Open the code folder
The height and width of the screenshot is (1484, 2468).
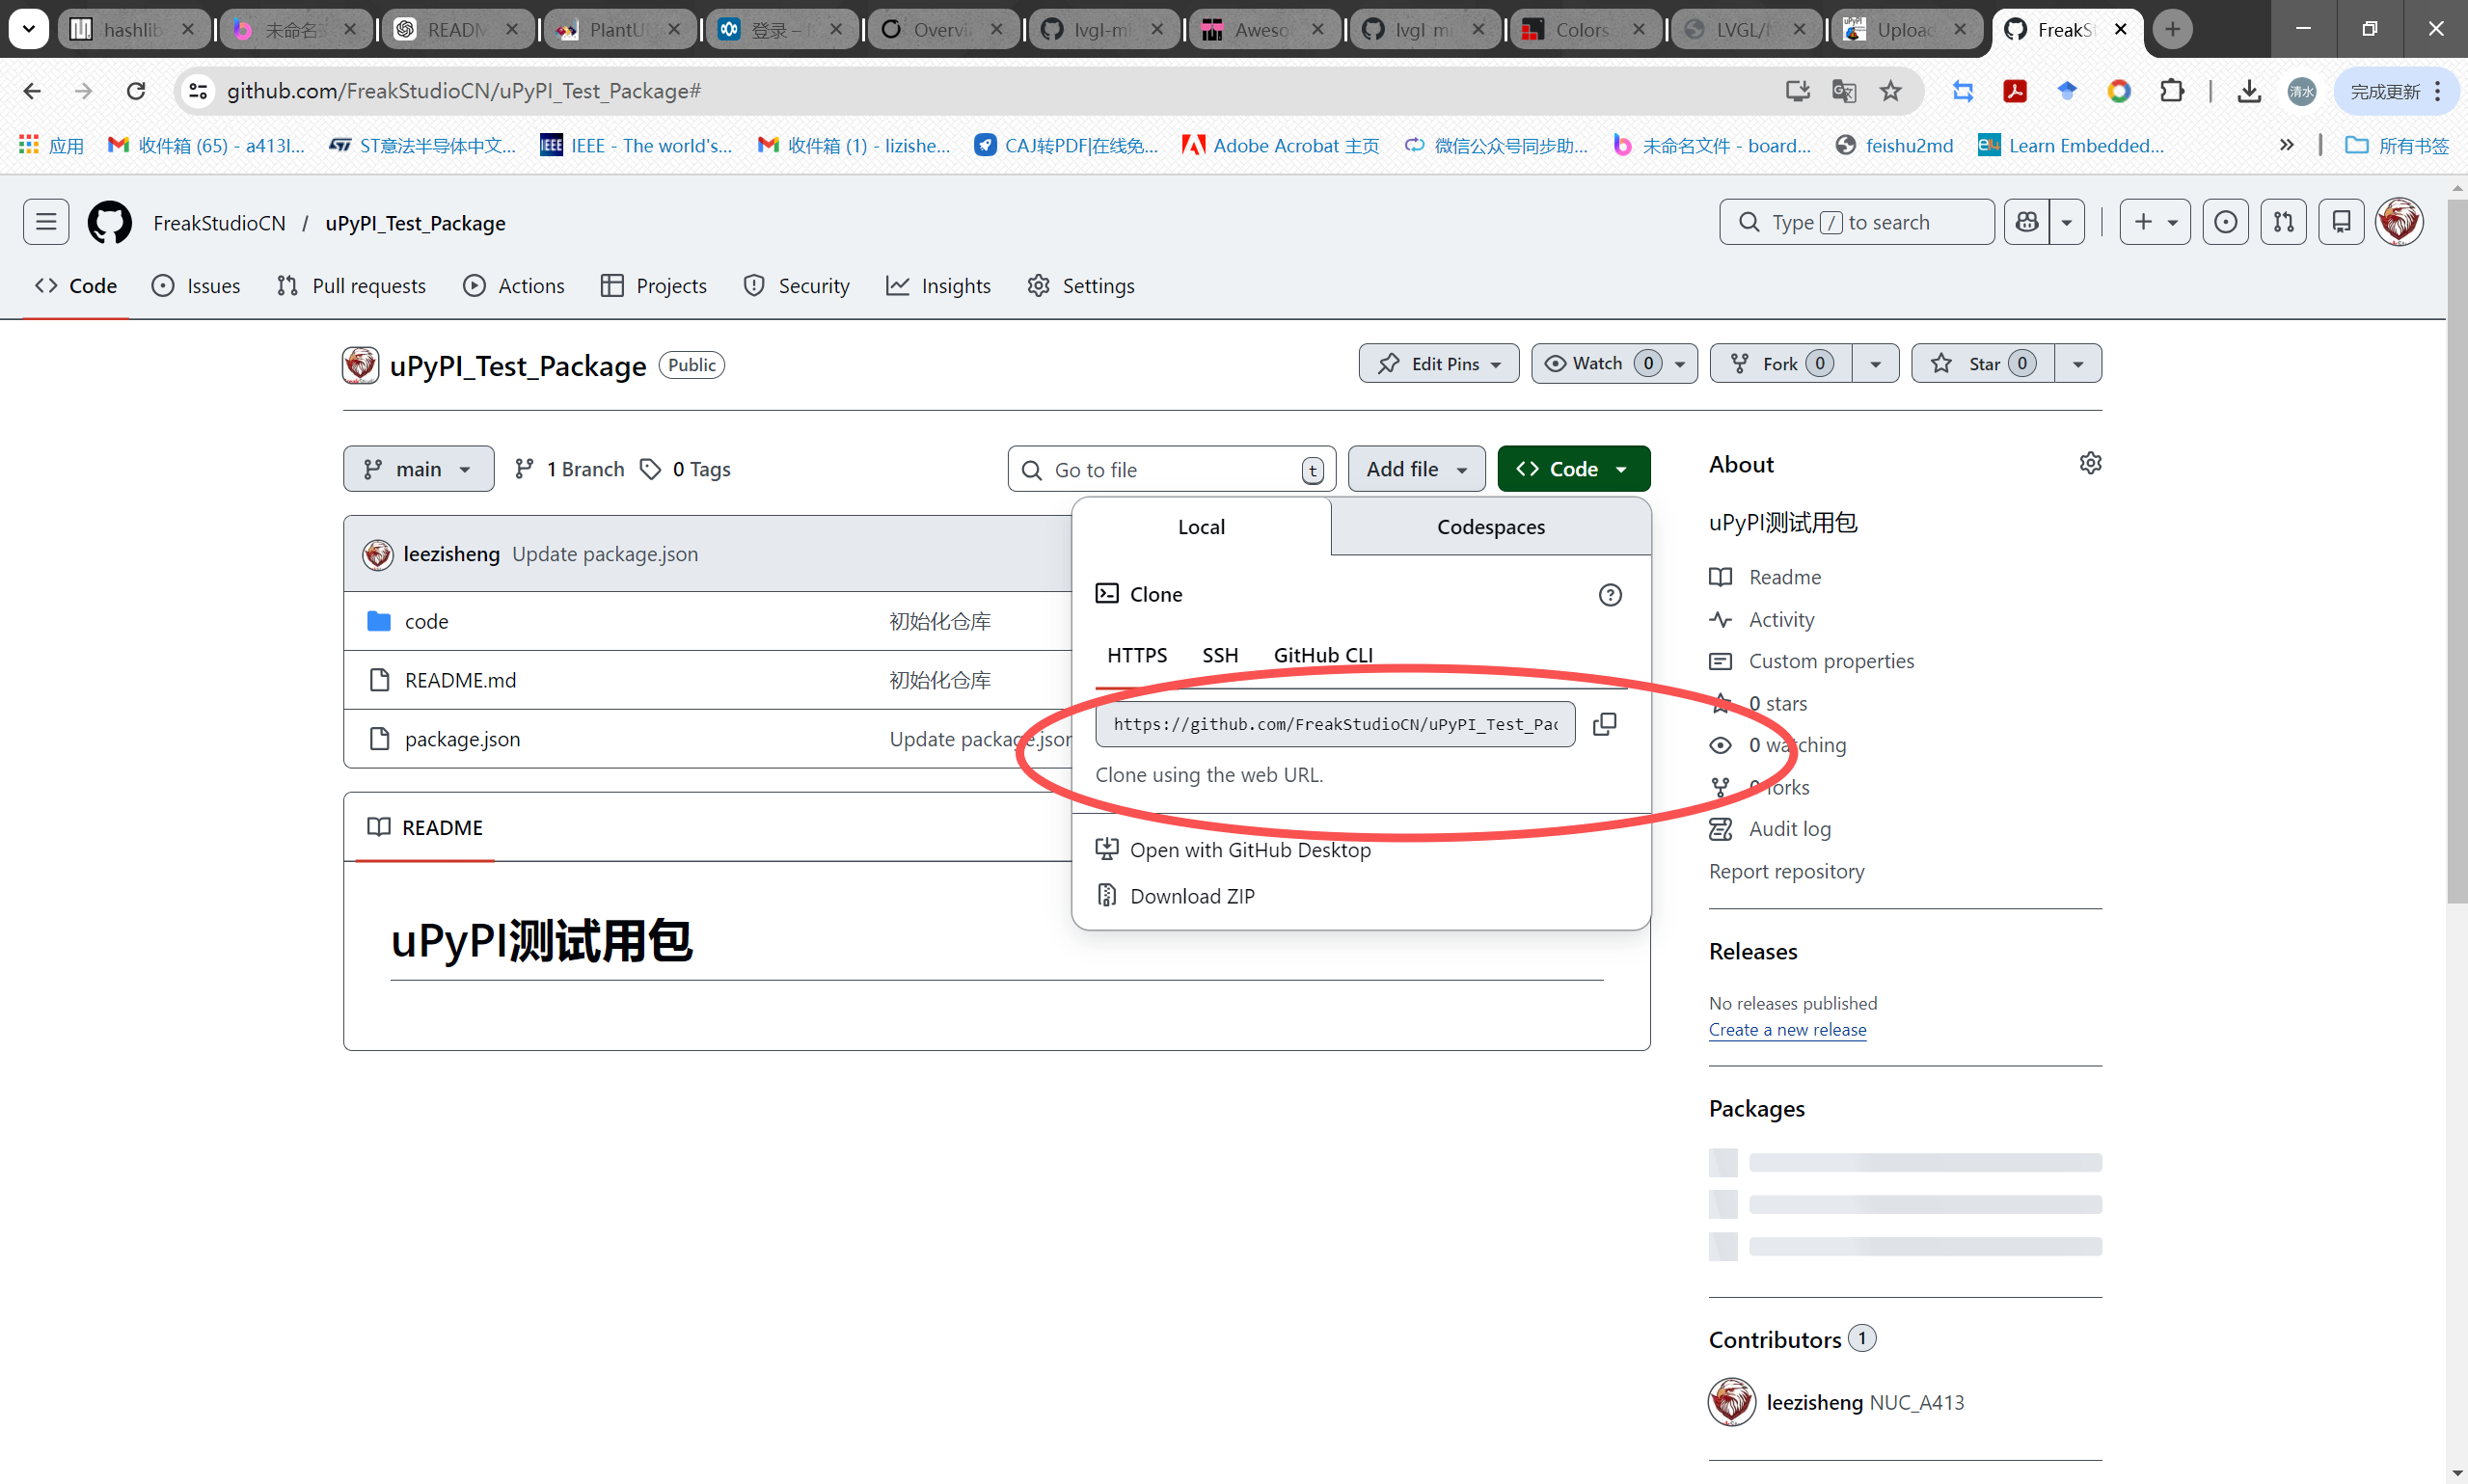pyautogui.click(x=426, y=622)
